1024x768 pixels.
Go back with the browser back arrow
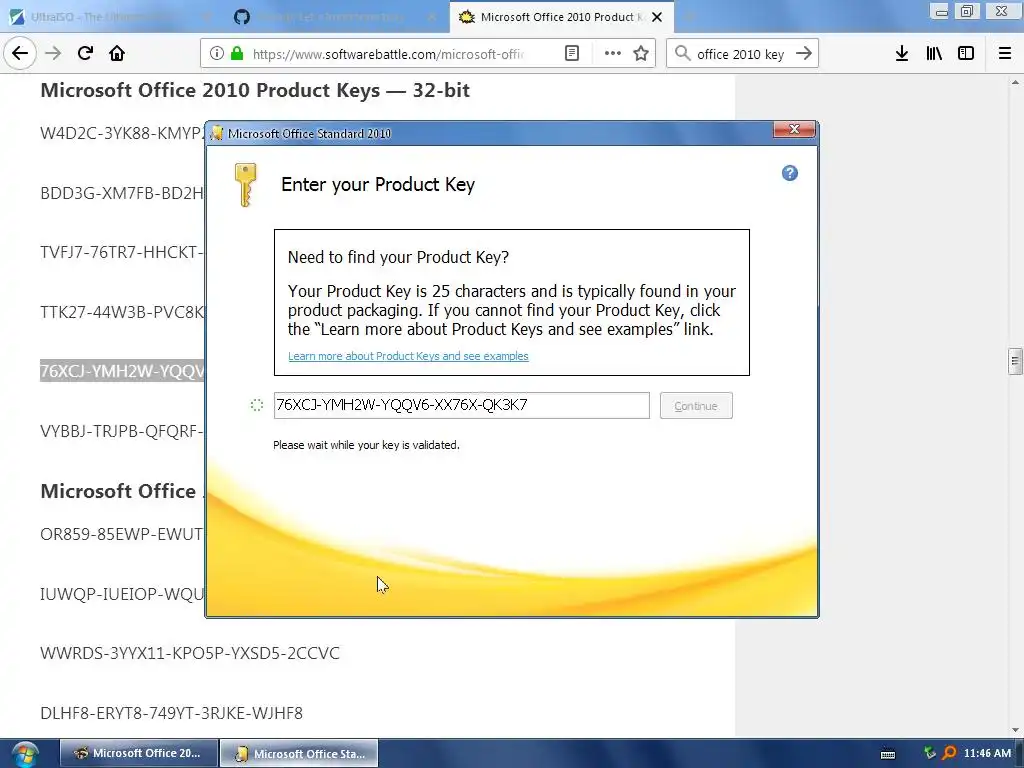point(20,53)
